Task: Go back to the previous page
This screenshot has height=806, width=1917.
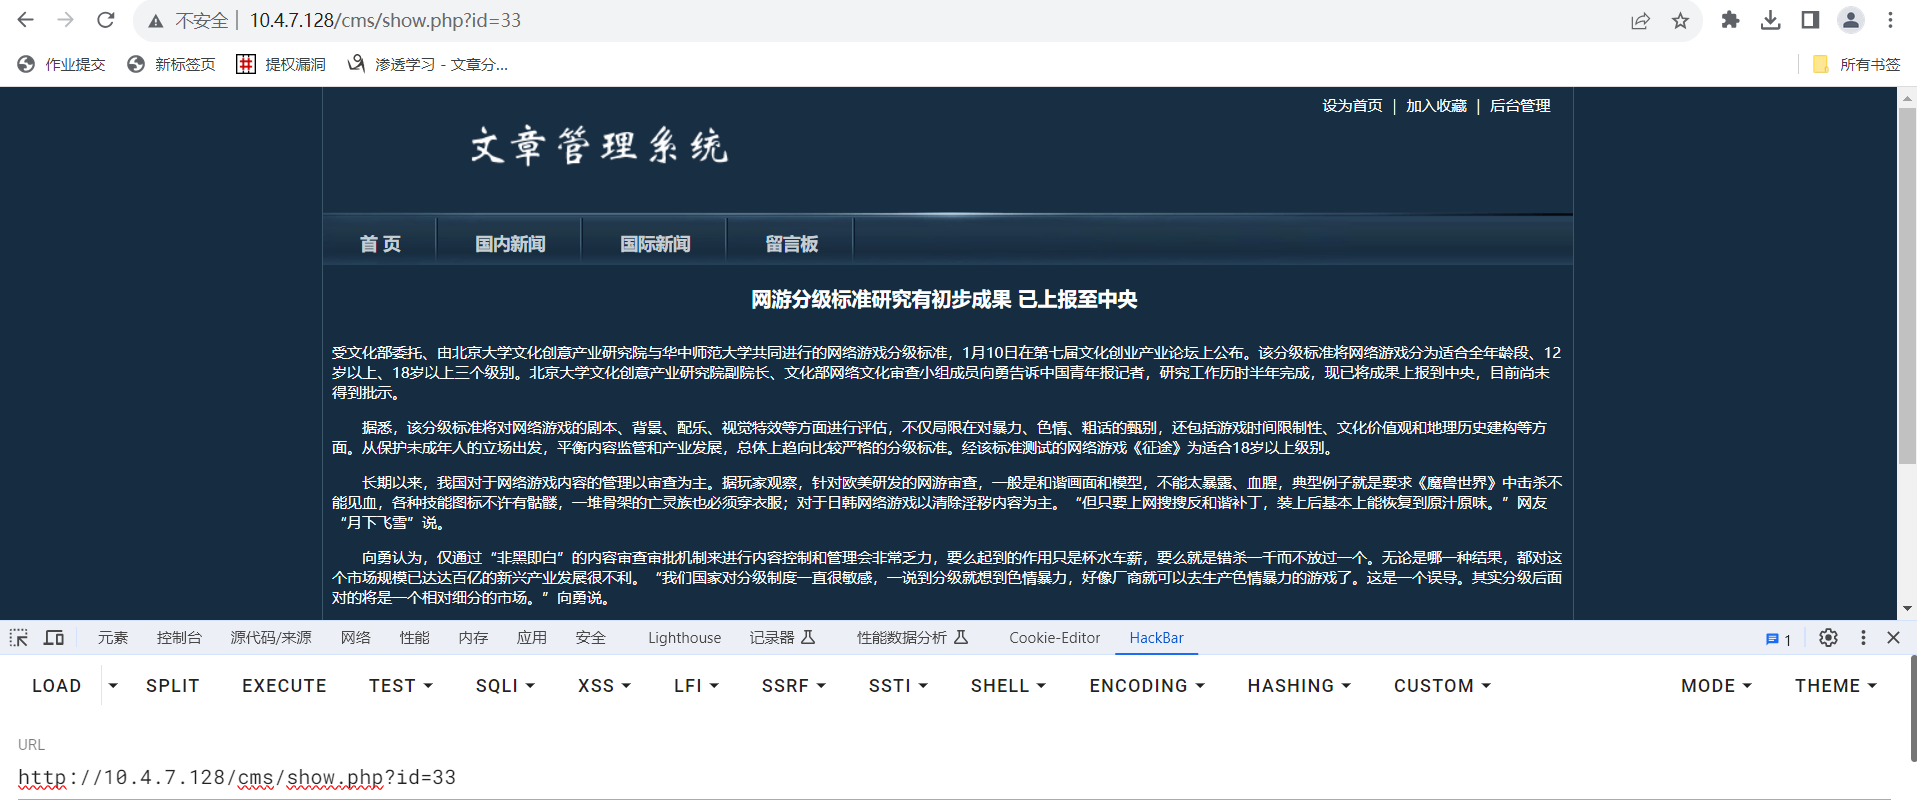Action: click(x=26, y=20)
